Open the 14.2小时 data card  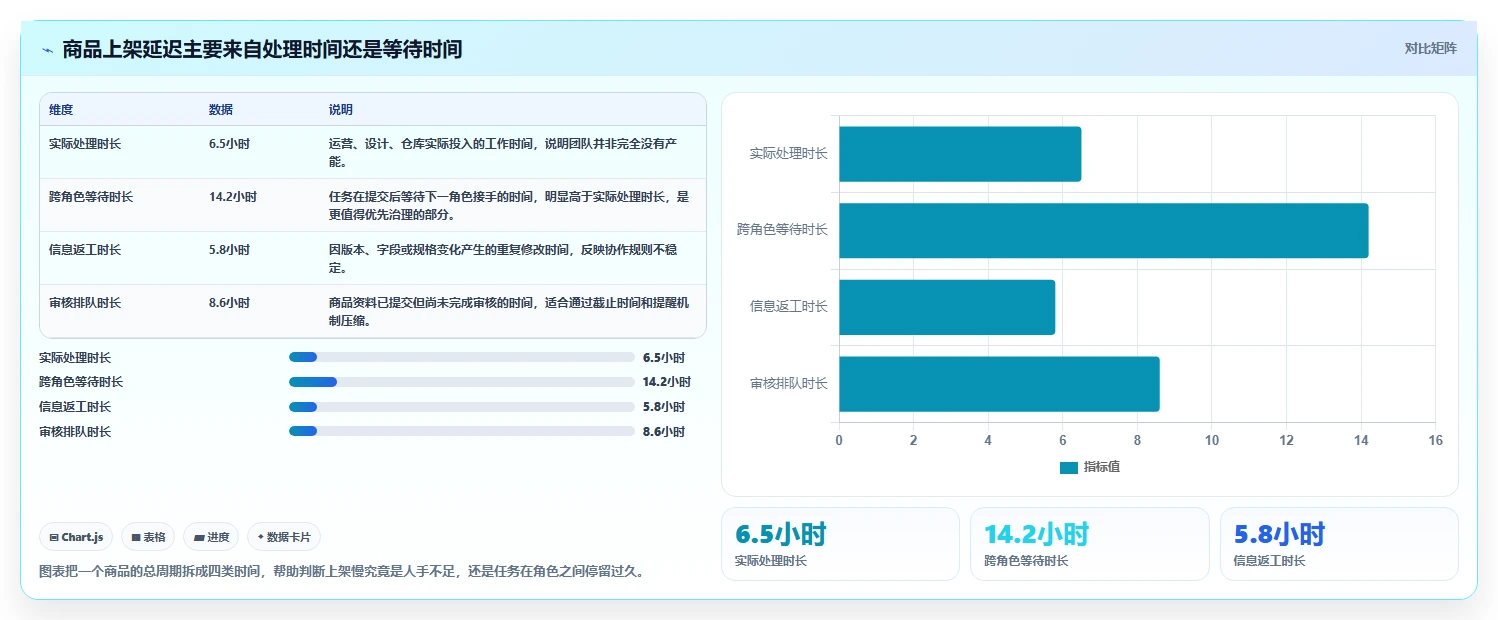[1089, 544]
